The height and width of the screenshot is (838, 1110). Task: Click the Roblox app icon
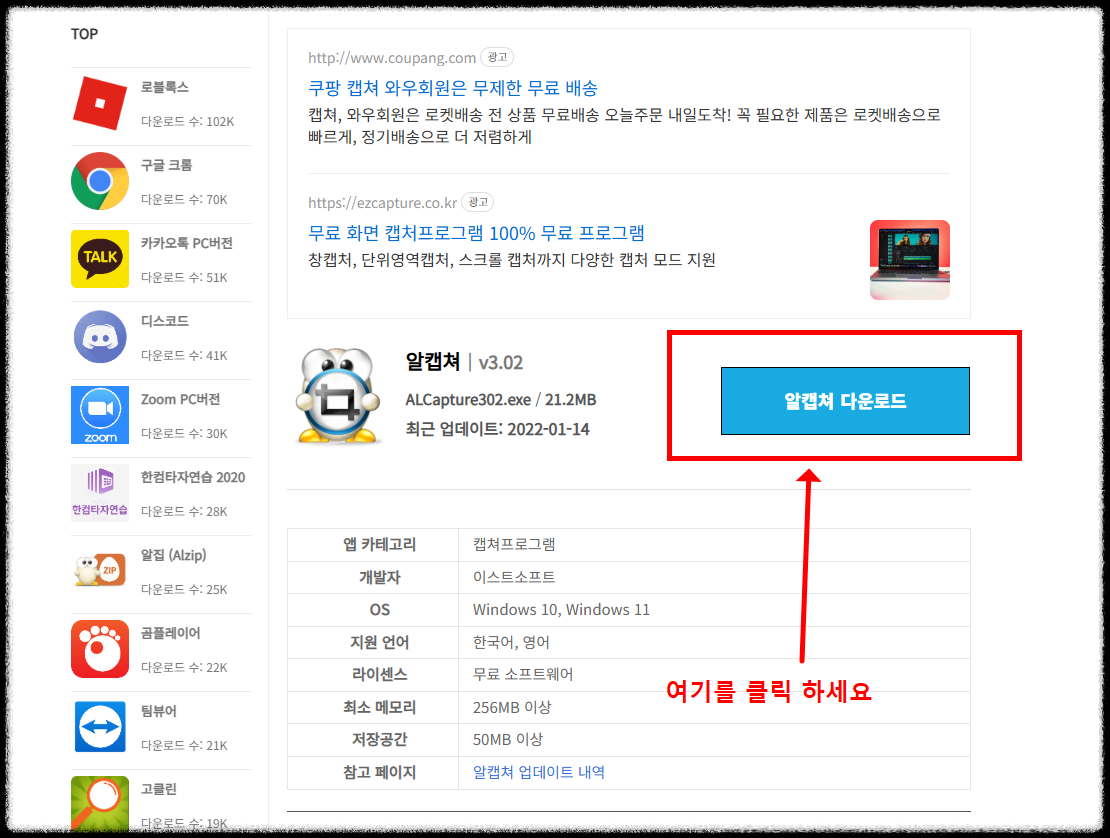pos(100,103)
